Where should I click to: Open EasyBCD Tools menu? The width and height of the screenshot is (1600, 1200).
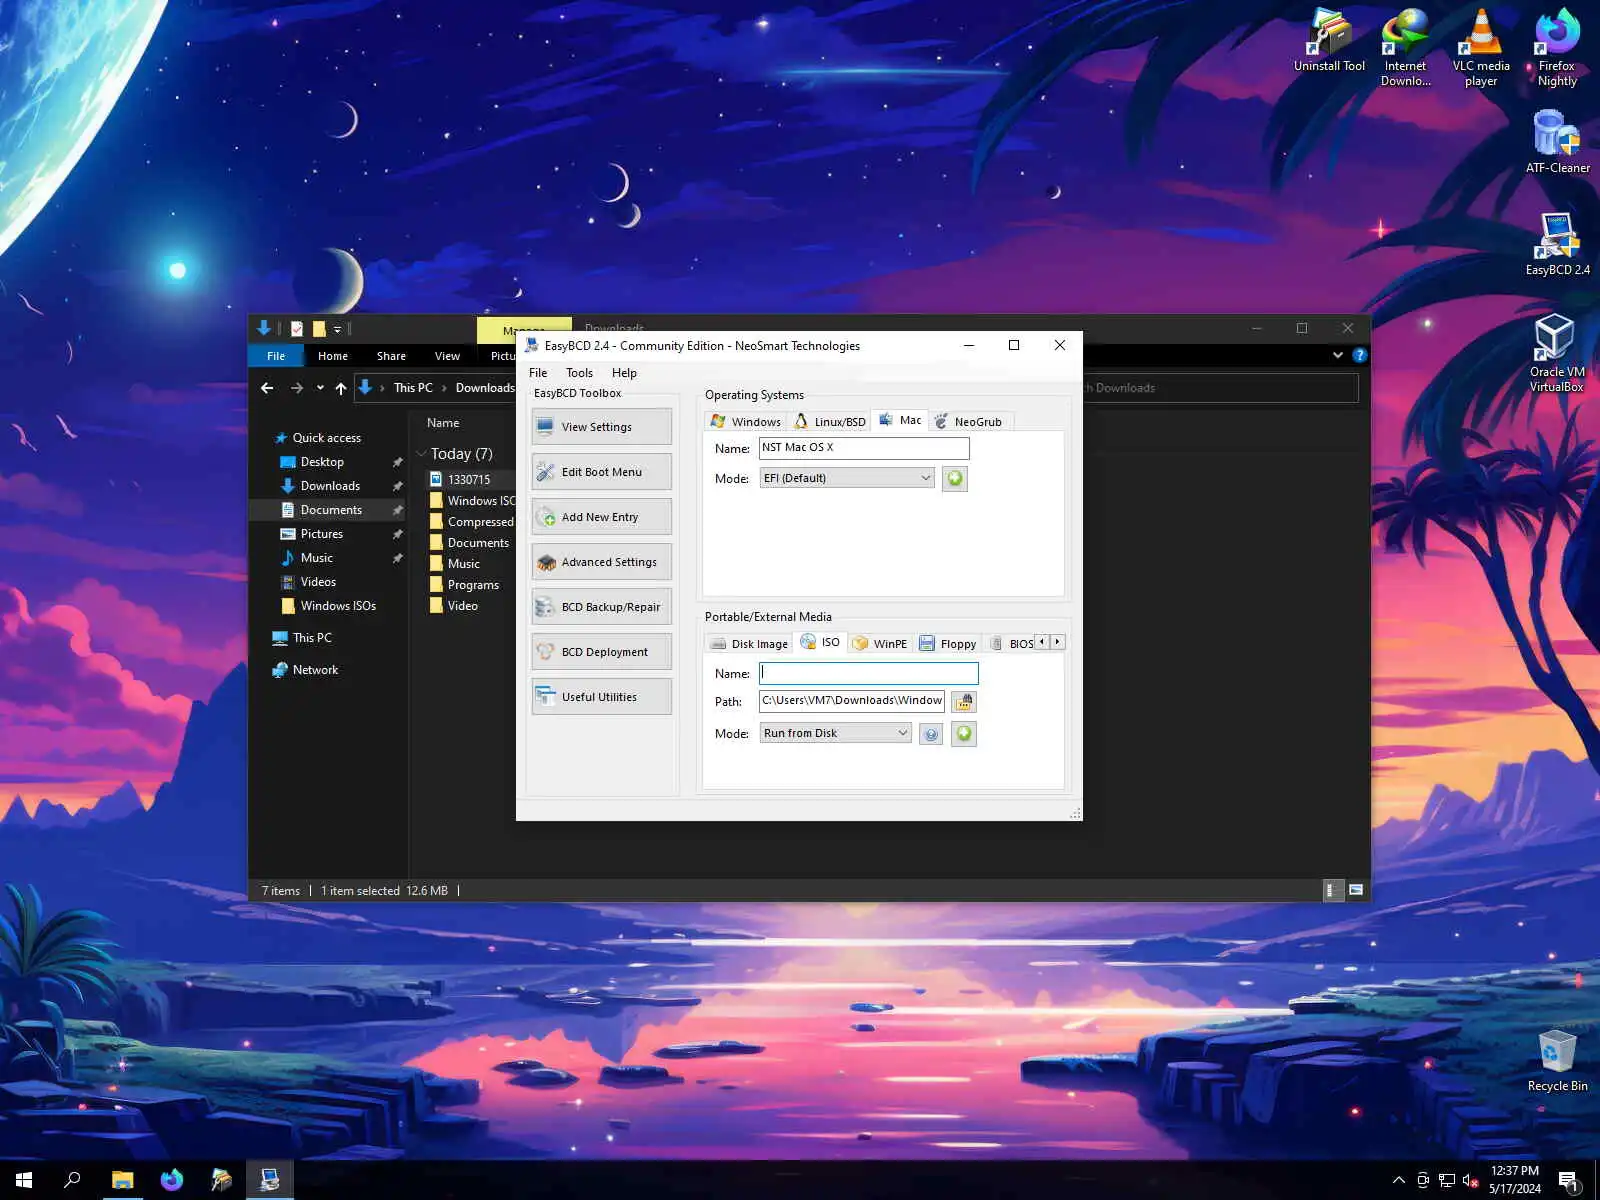(579, 373)
